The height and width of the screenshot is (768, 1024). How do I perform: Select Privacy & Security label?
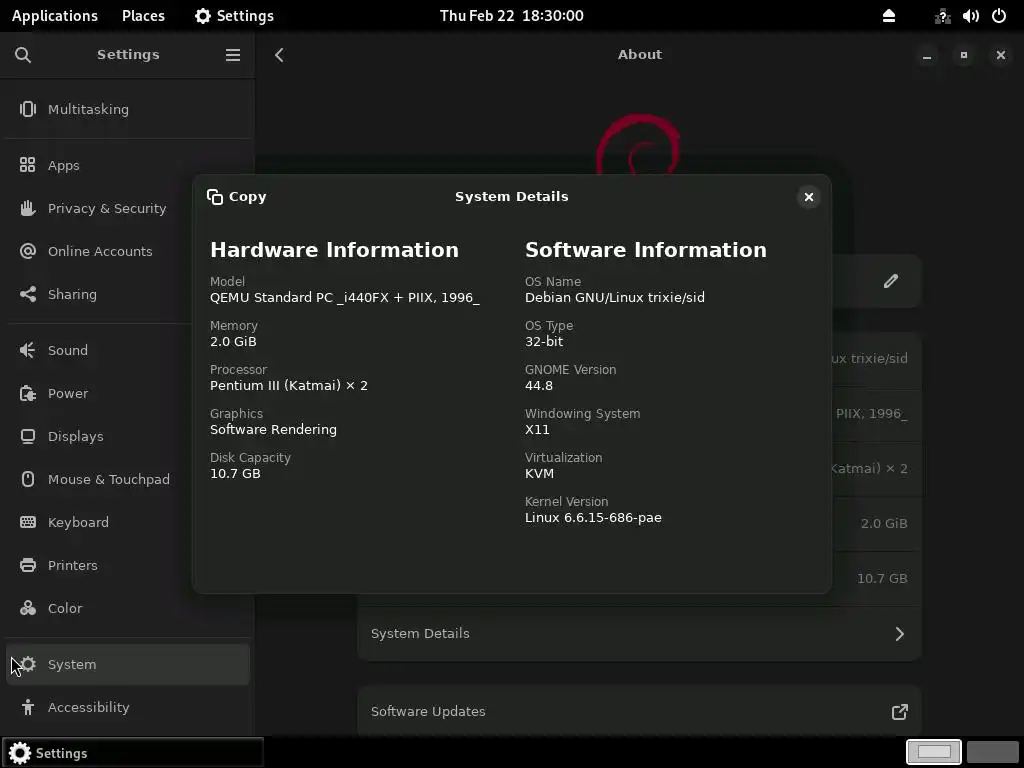pyautogui.click(x=107, y=208)
